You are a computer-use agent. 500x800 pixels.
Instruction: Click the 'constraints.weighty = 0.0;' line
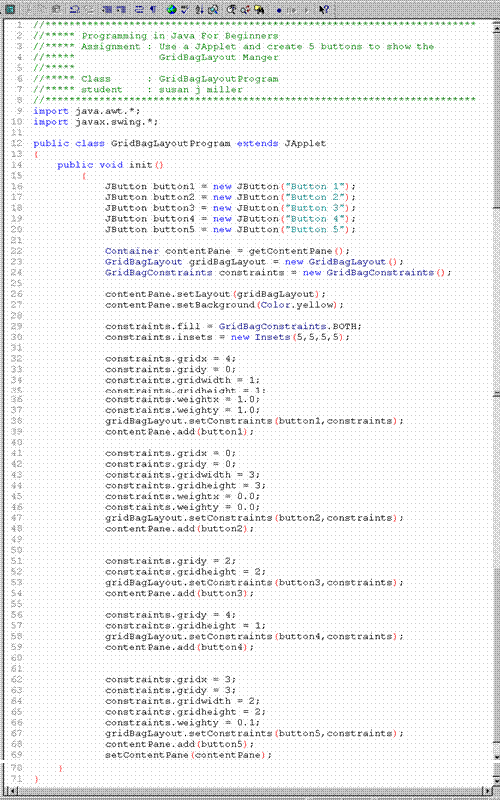tap(183, 507)
